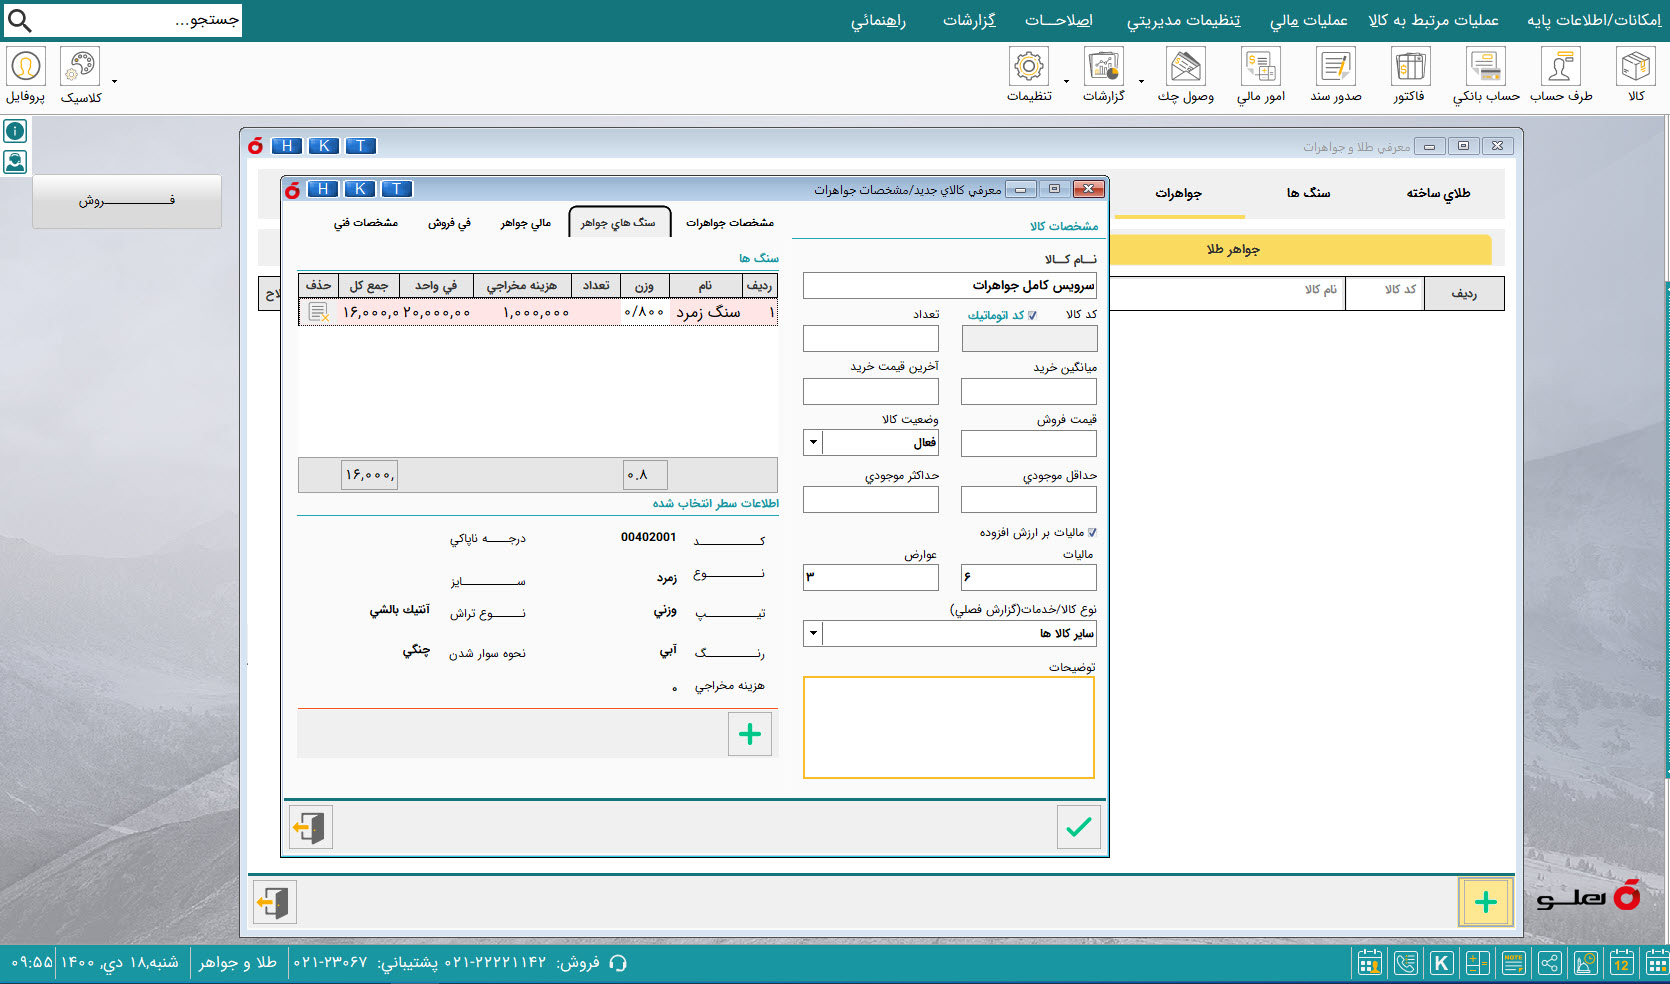
Task: Click the حساب بانكي toolbar icon
Action: point(1485,76)
